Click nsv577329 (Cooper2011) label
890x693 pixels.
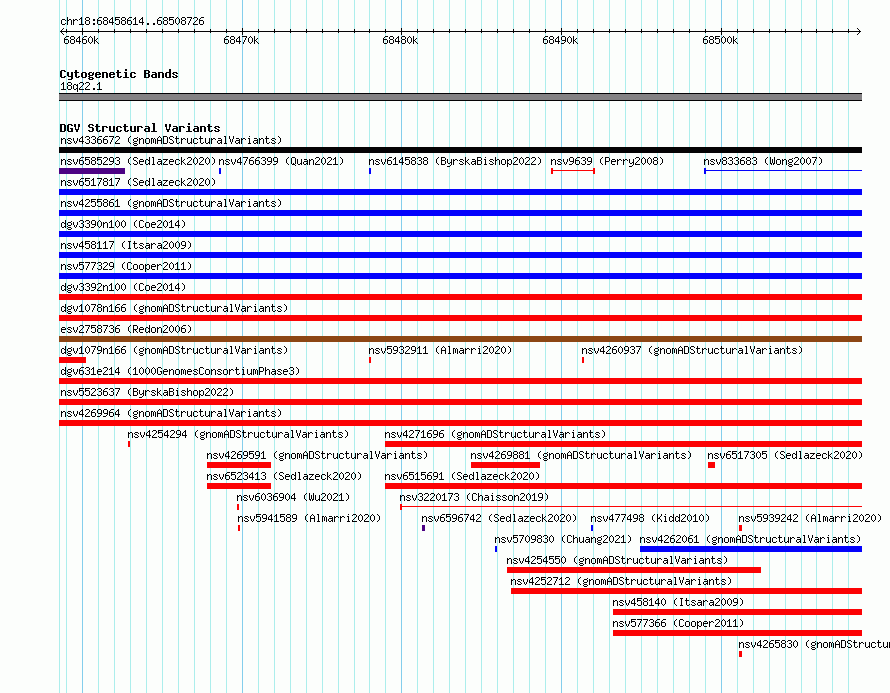pos(126,266)
